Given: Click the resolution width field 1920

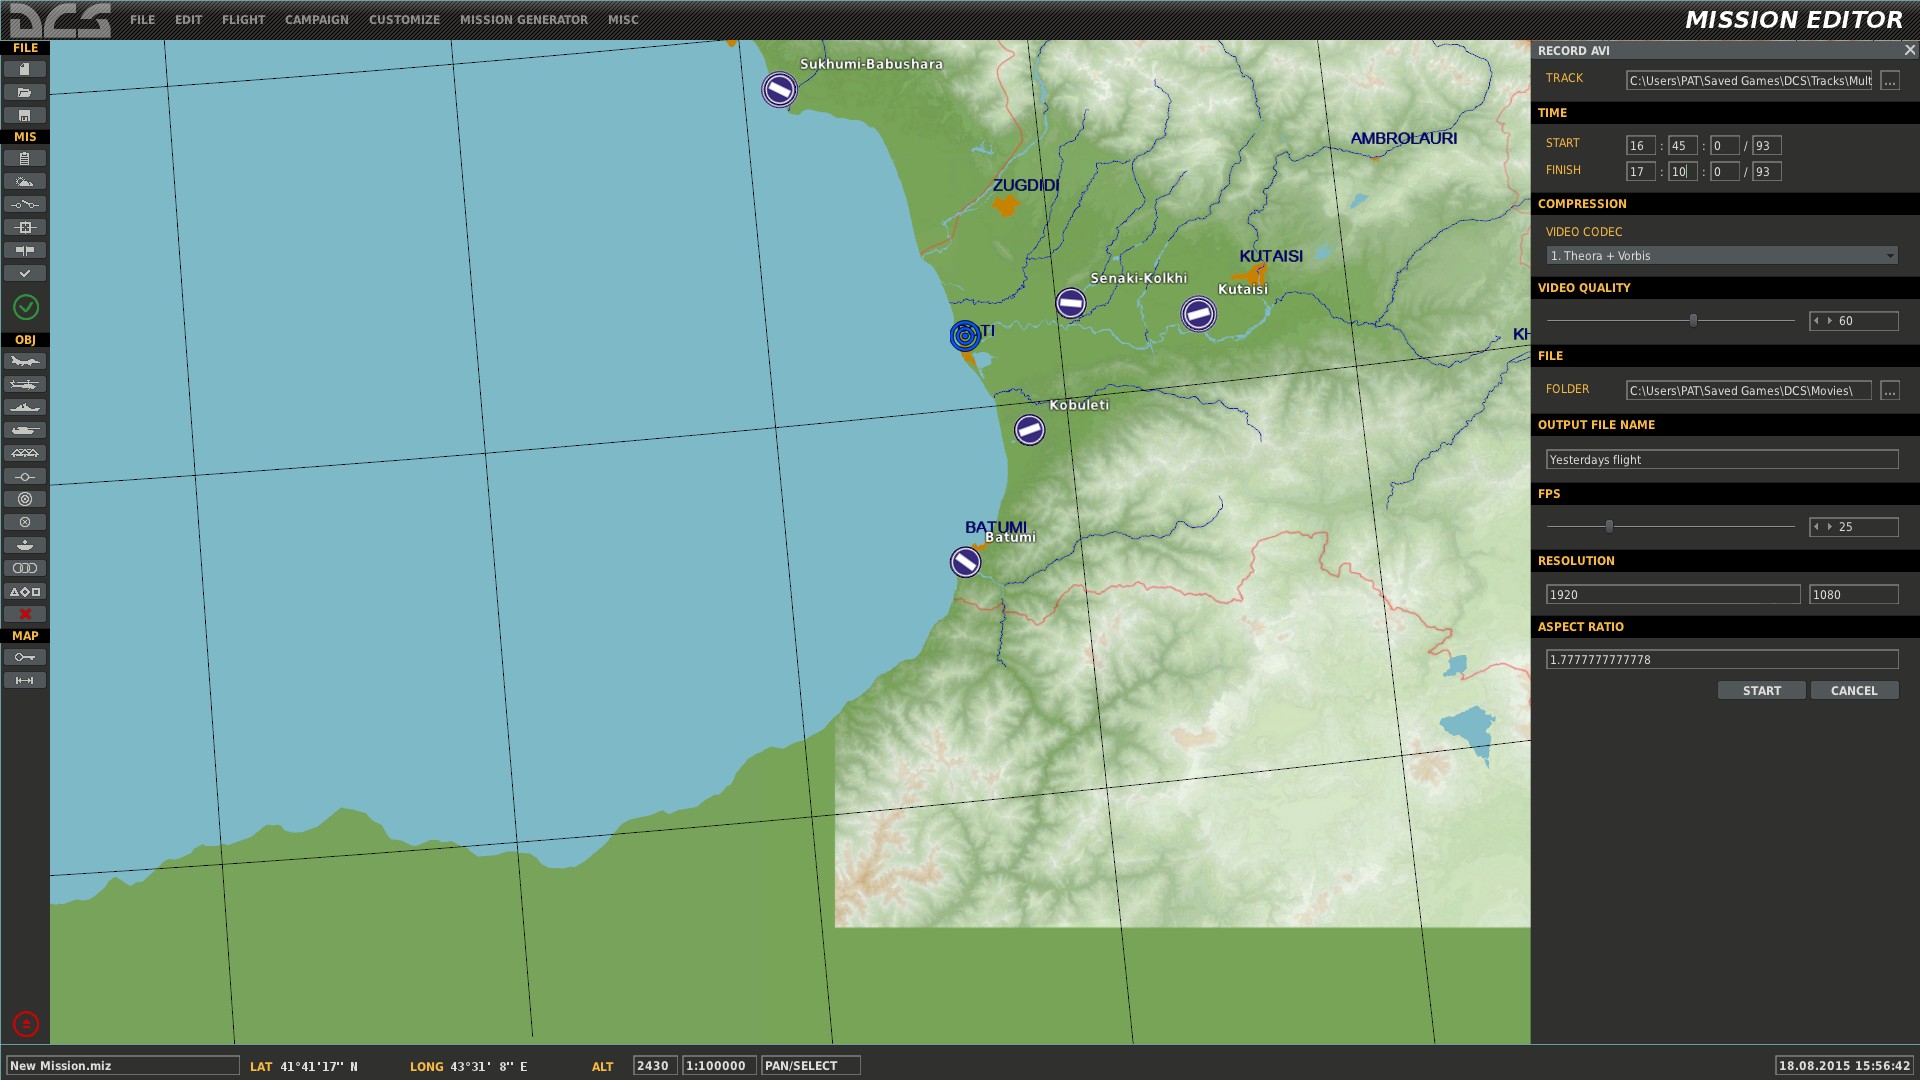Looking at the screenshot, I should [x=1673, y=595].
